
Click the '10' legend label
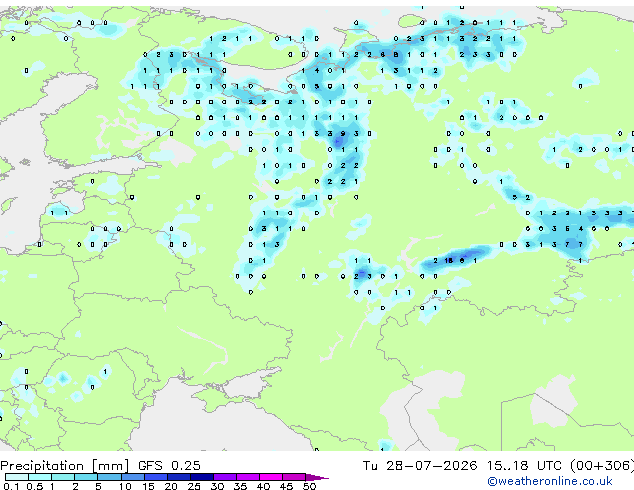[x=125, y=486]
